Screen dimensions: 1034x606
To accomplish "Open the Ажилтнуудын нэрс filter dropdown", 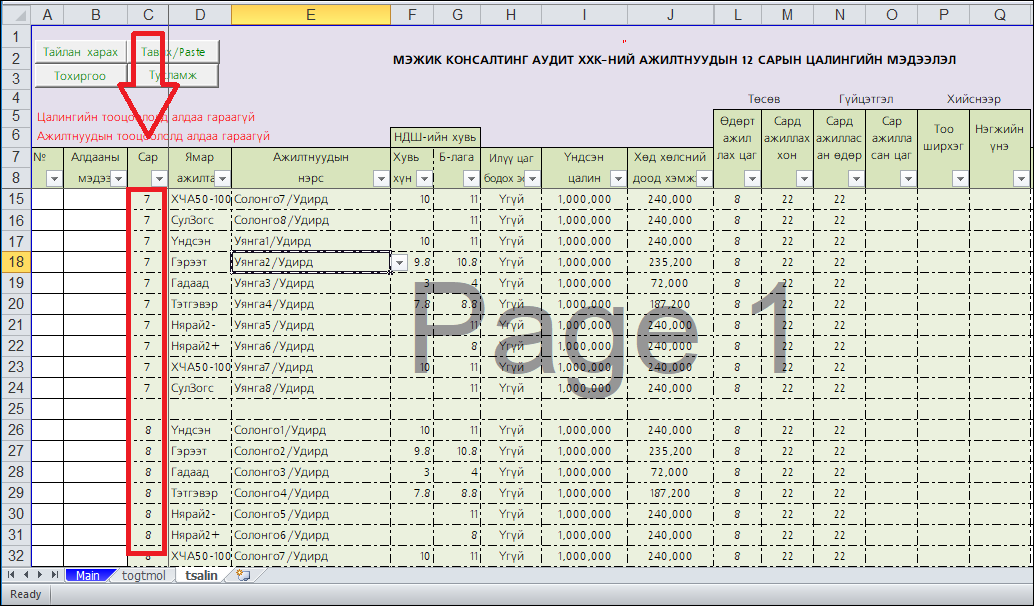I will coord(380,178).
